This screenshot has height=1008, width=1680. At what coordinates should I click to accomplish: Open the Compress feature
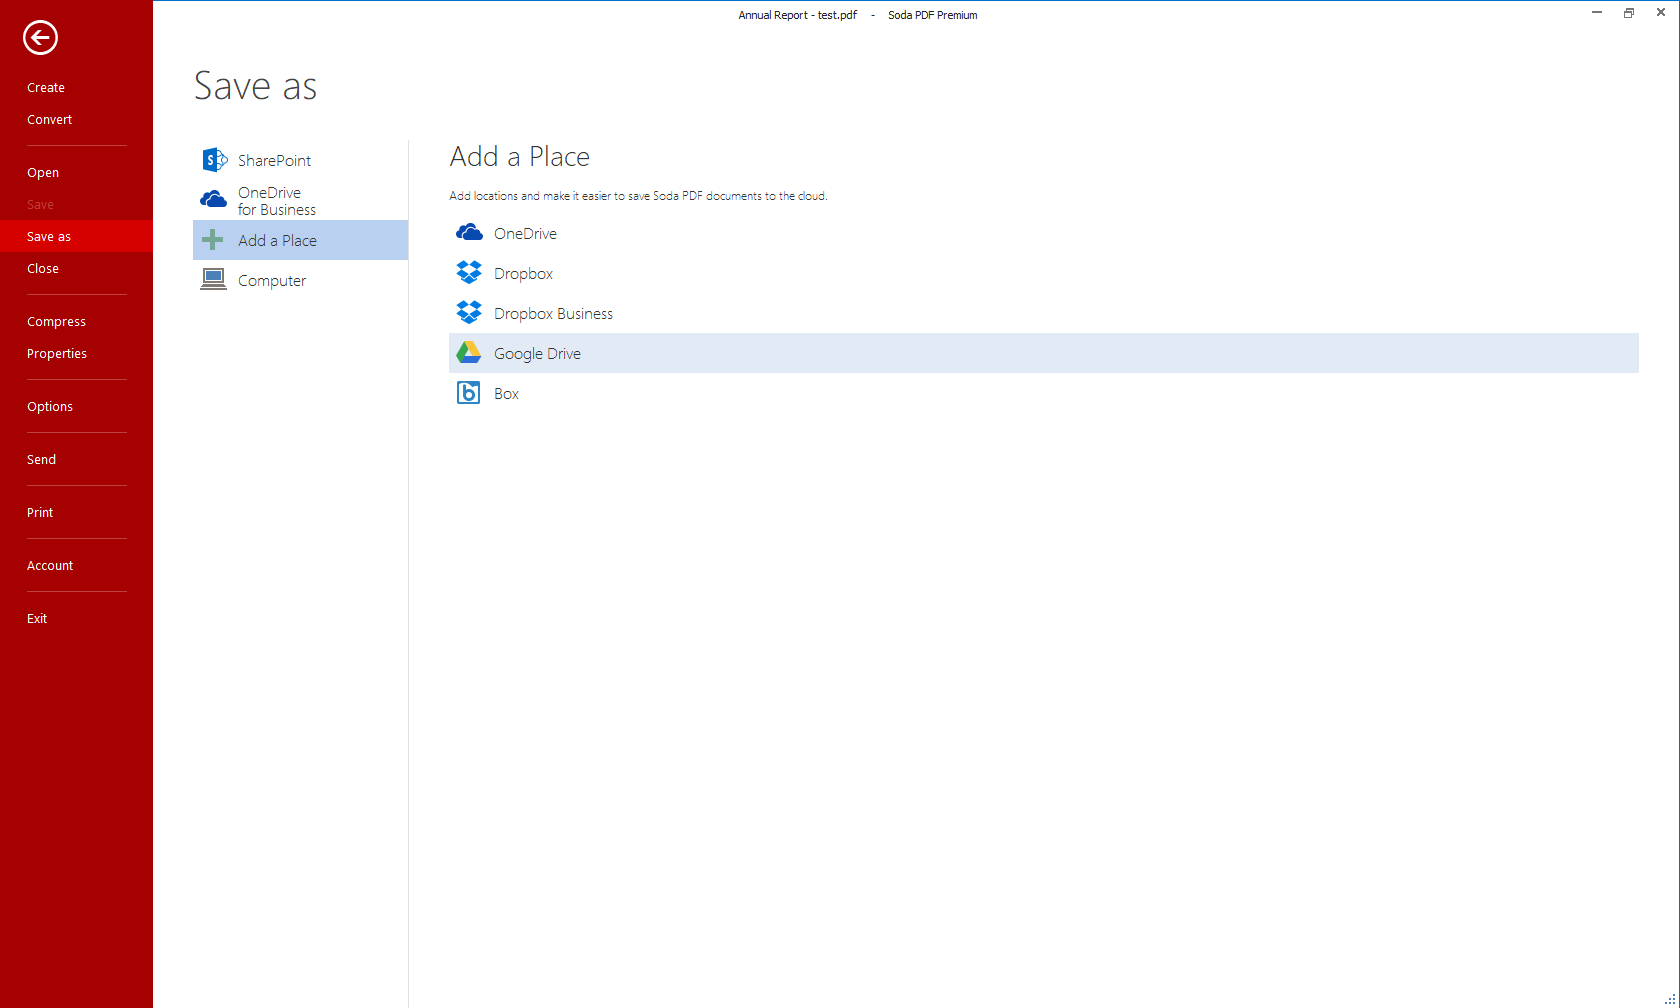56,321
